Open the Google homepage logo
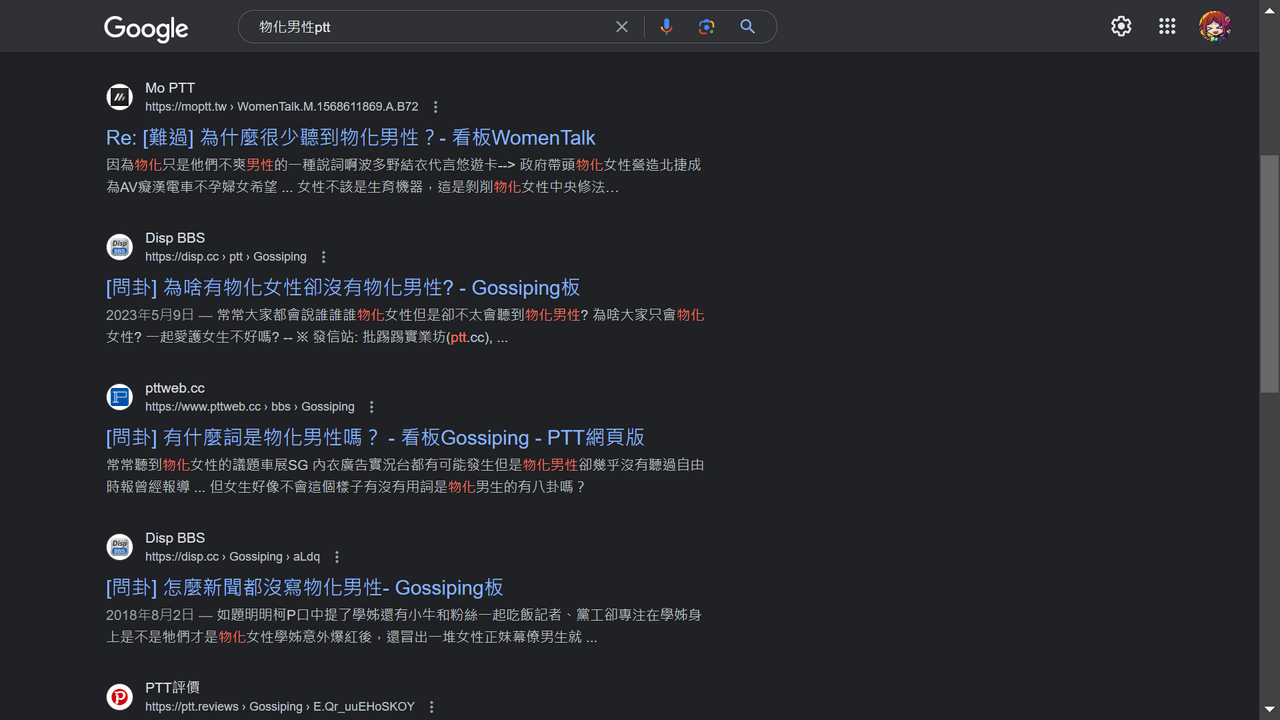Screen dimensions: 1280x720 [146, 28]
